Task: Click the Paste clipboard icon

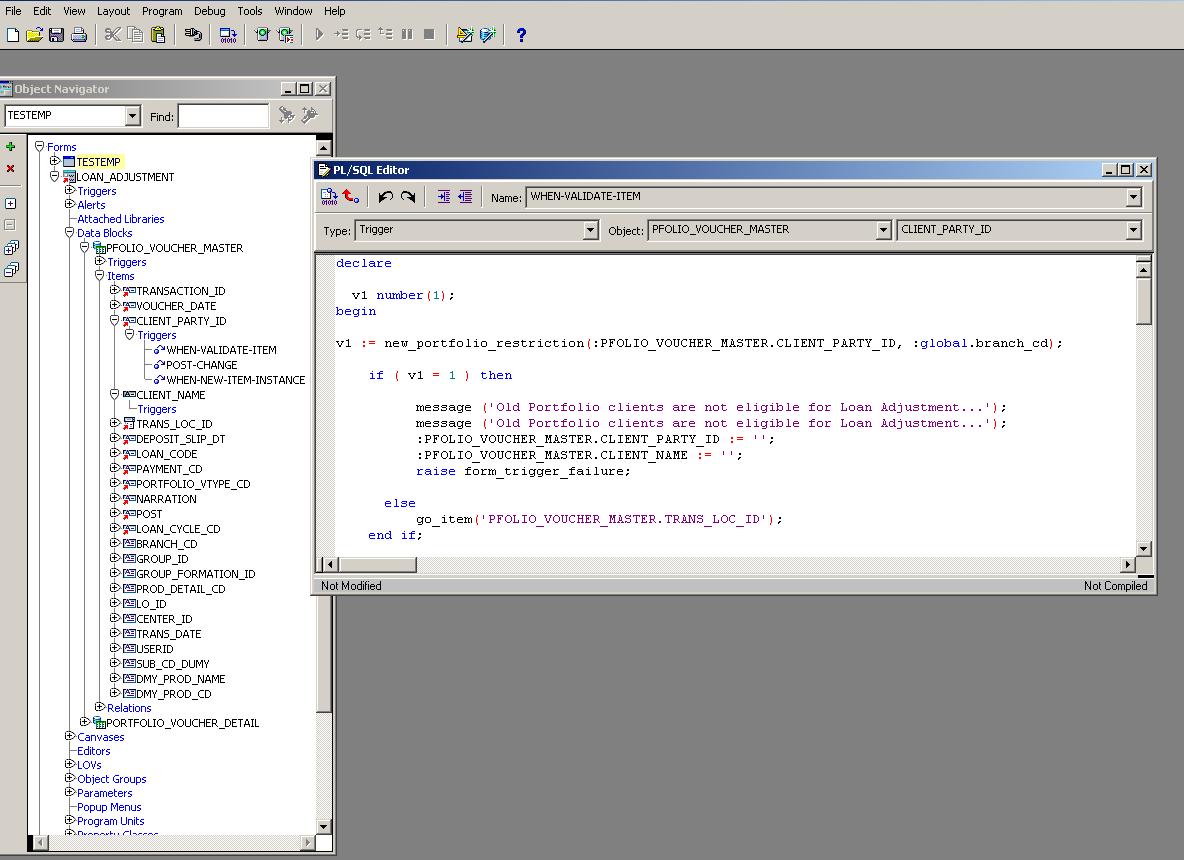Action: [158, 35]
